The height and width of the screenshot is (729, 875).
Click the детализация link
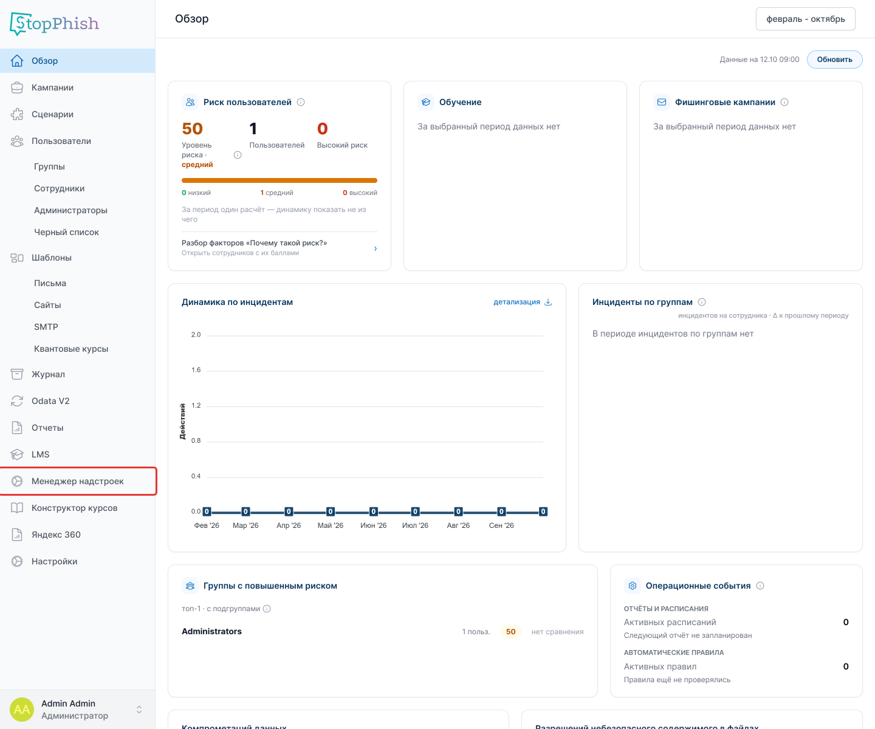point(517,302)
